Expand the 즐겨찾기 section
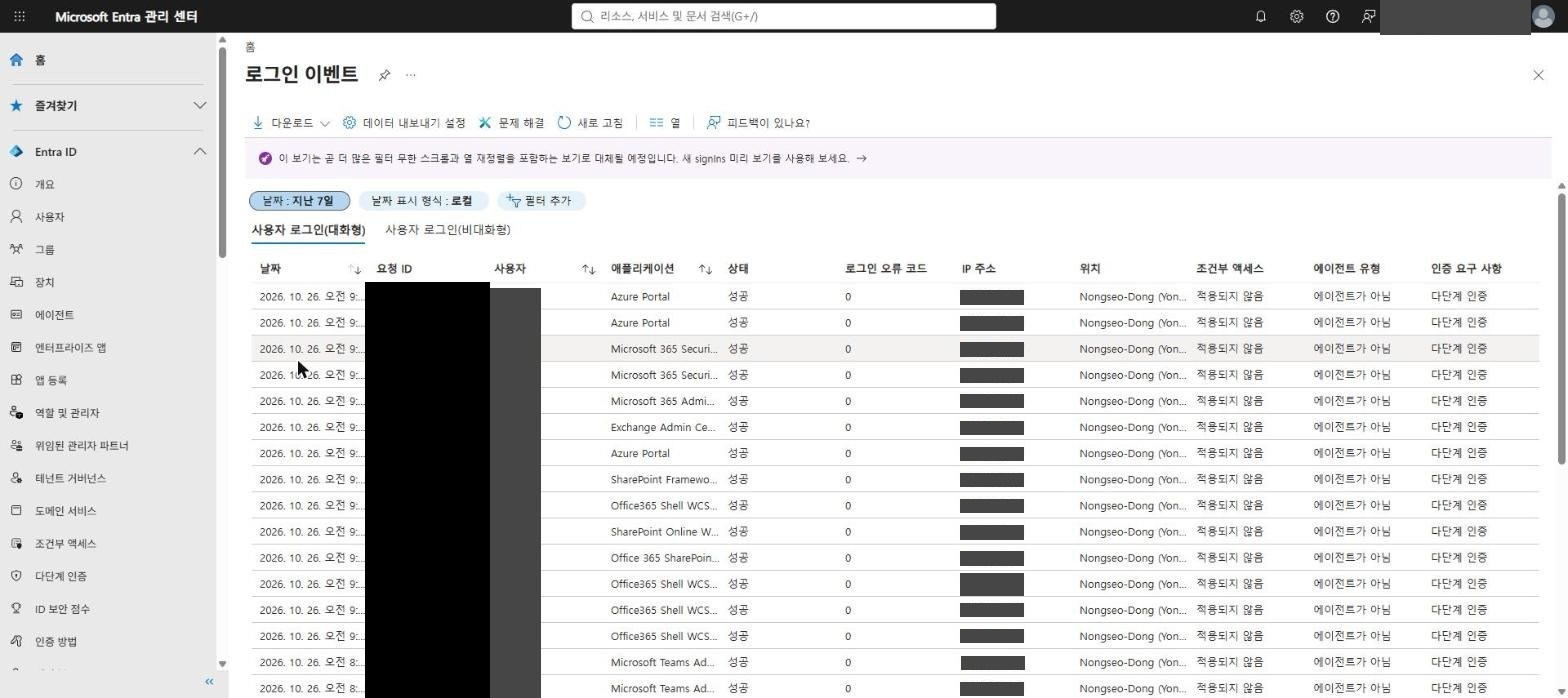1568x698 pixels. [108, 105]
